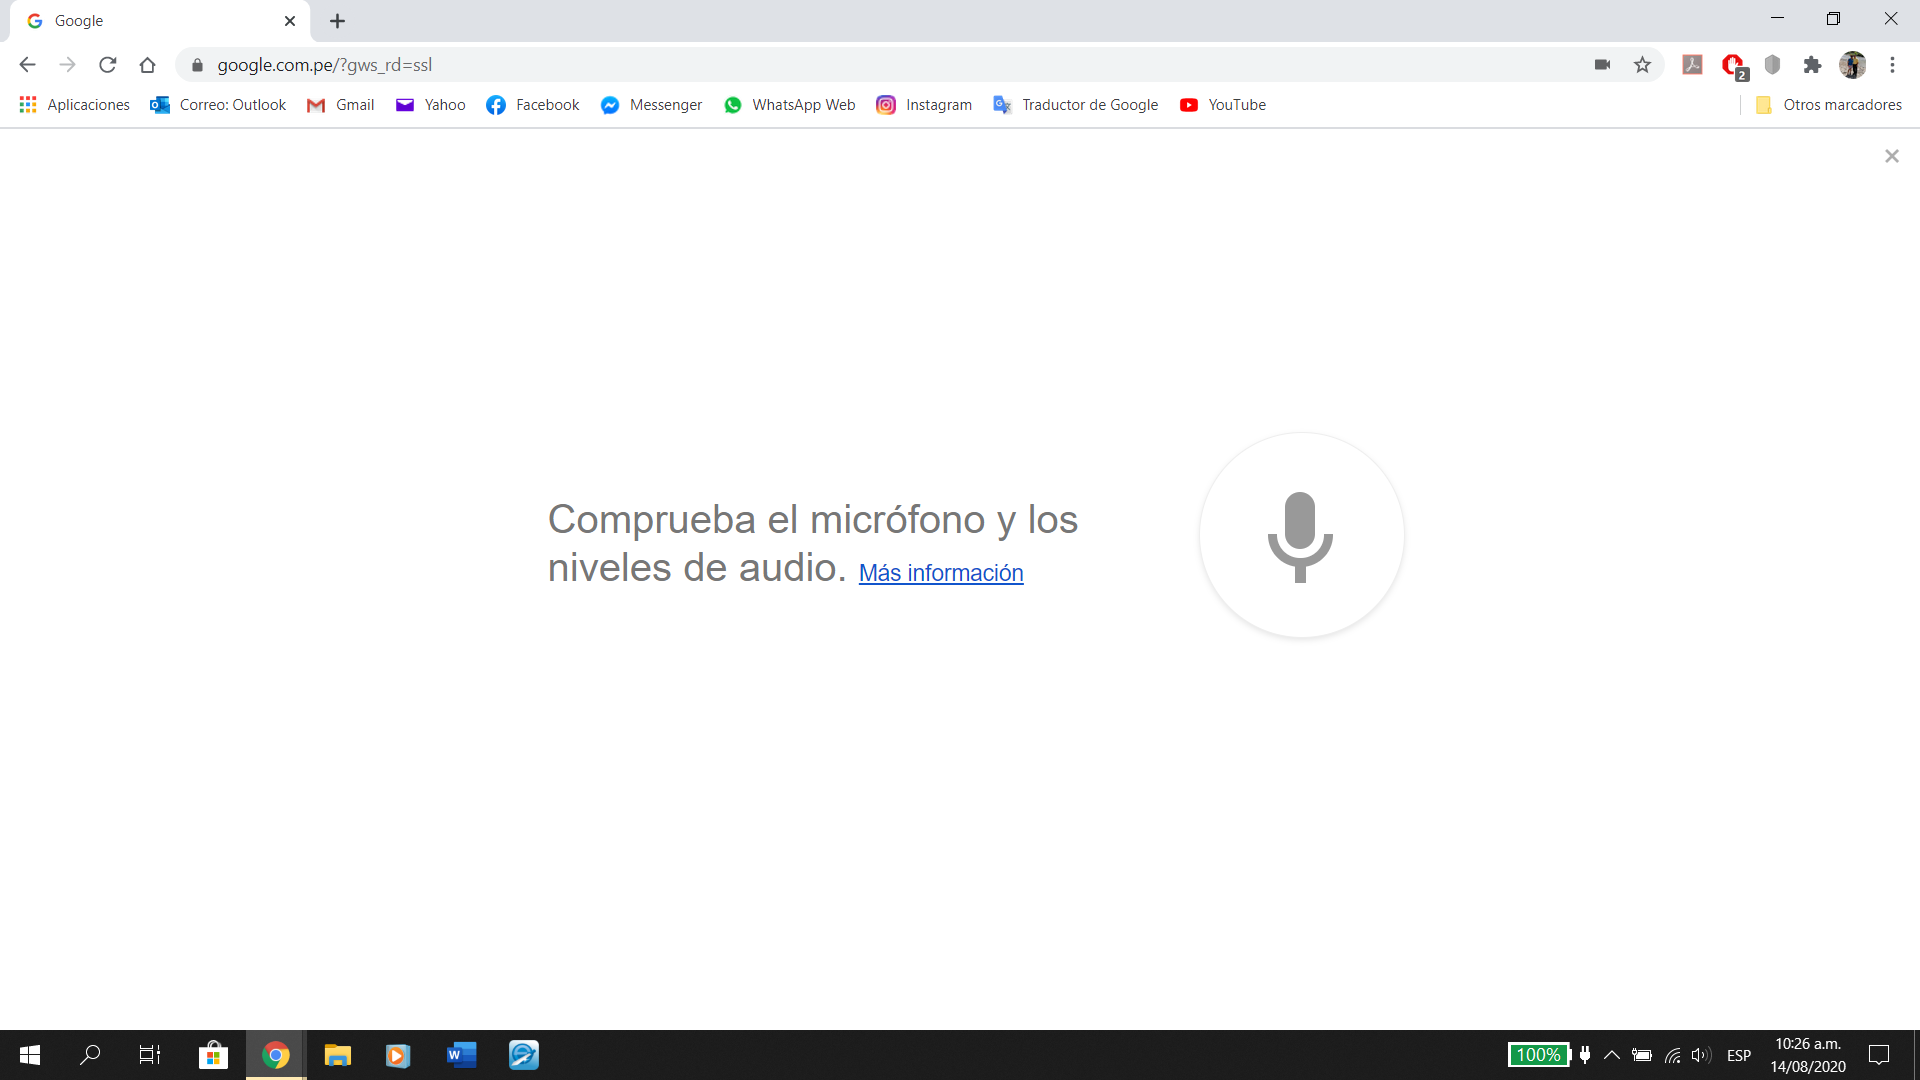Open the WhatsApp Web bookmark
This screenshot has height=1080, width=1920.
[x=790, y=105]
